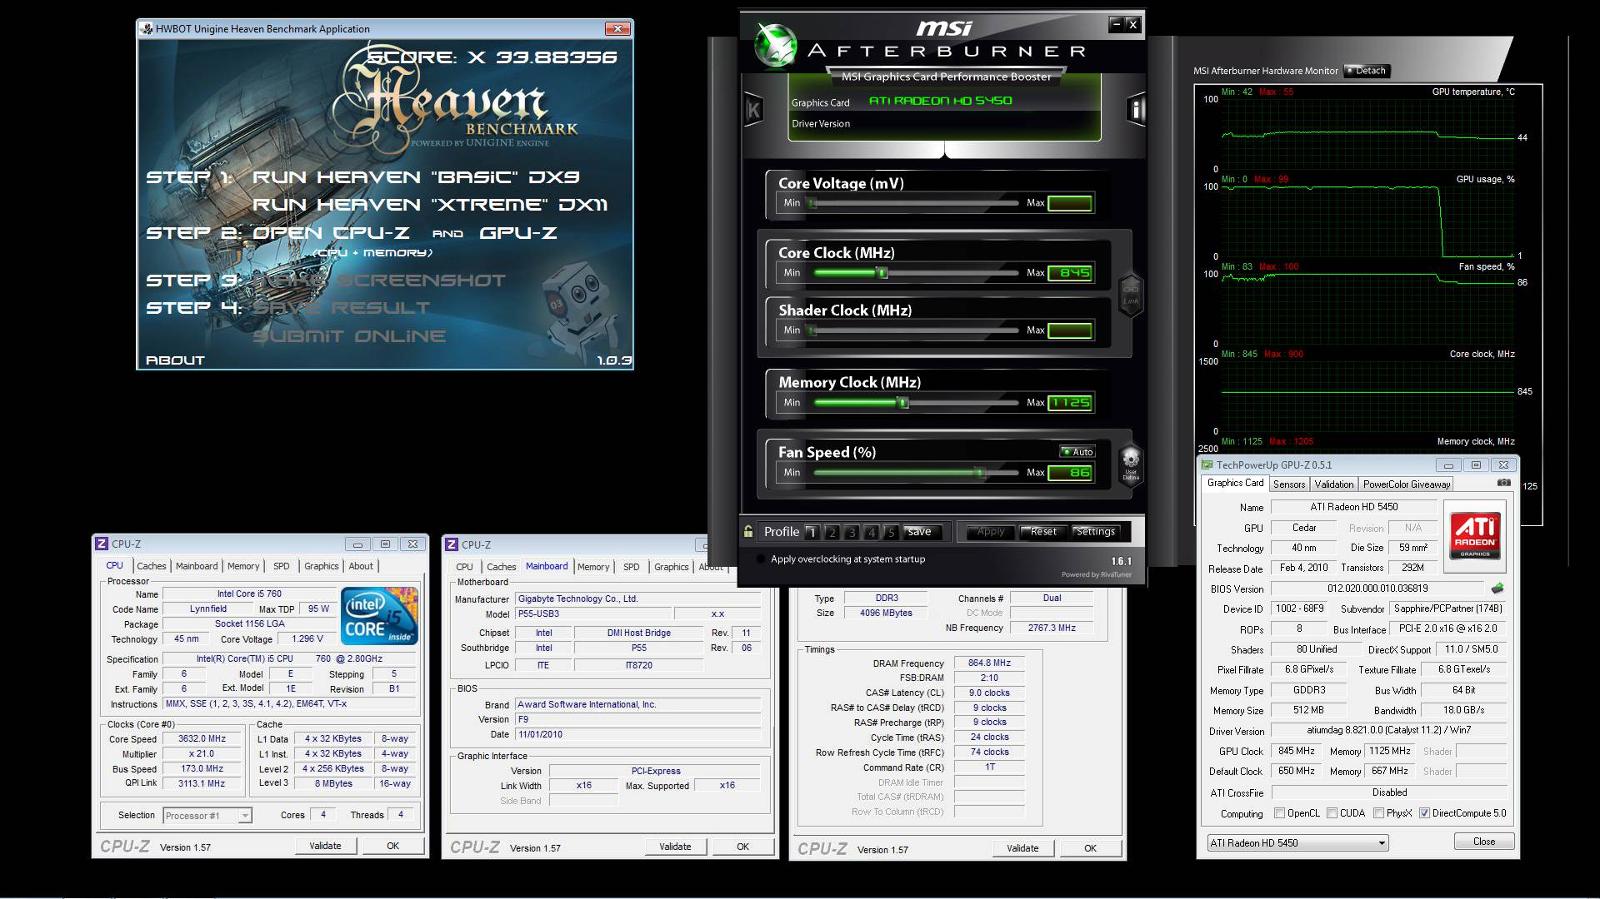Click the 'Gigabyte Technology Co., Ltd.' manufacturer field

(x=637, y=599)
